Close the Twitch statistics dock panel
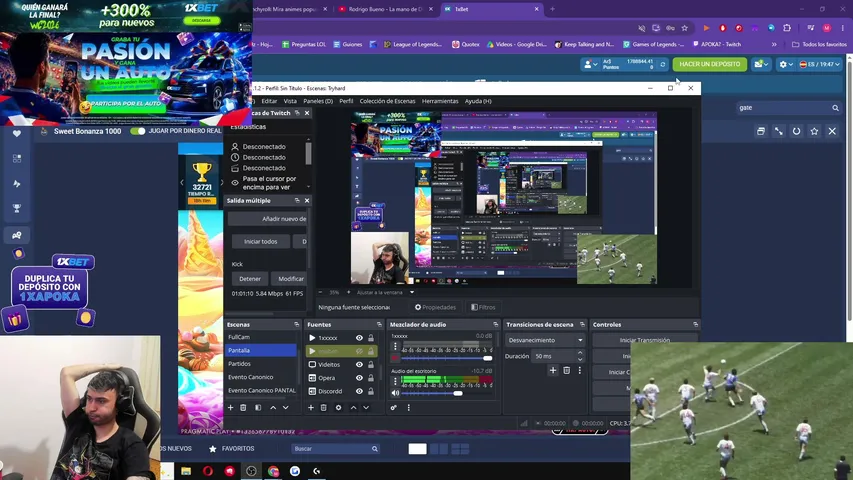This screenshot has width=853, height=480. pyautogui.click(x=307, y=113)
